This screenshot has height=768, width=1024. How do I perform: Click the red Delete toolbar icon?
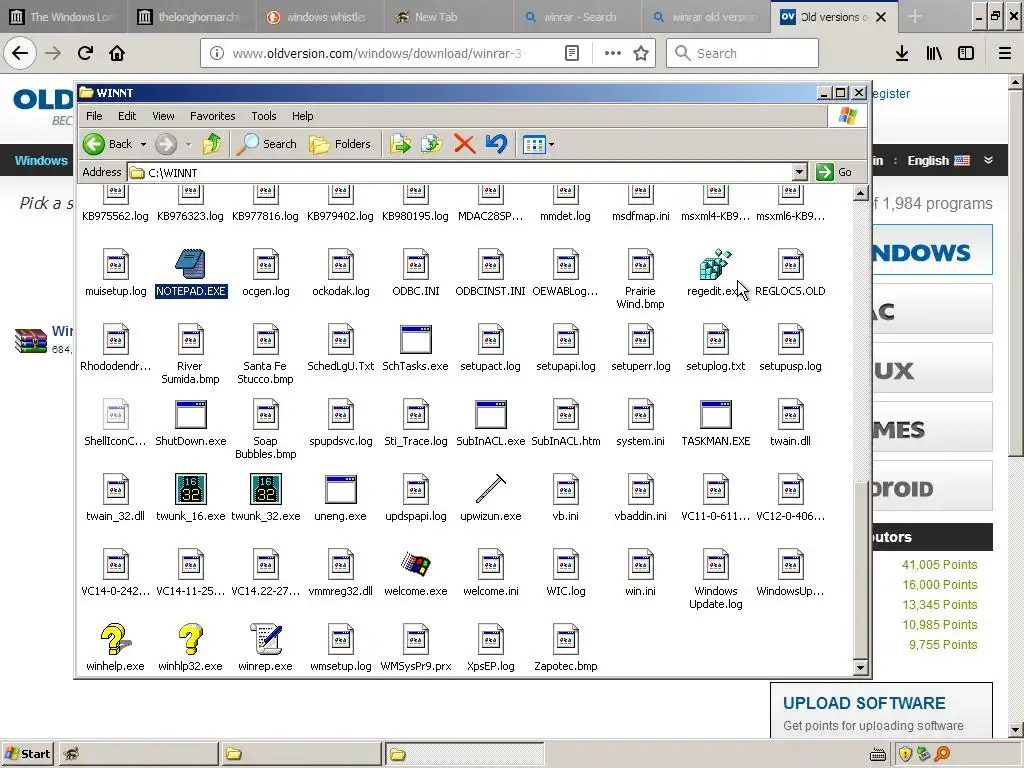(464, 144)
